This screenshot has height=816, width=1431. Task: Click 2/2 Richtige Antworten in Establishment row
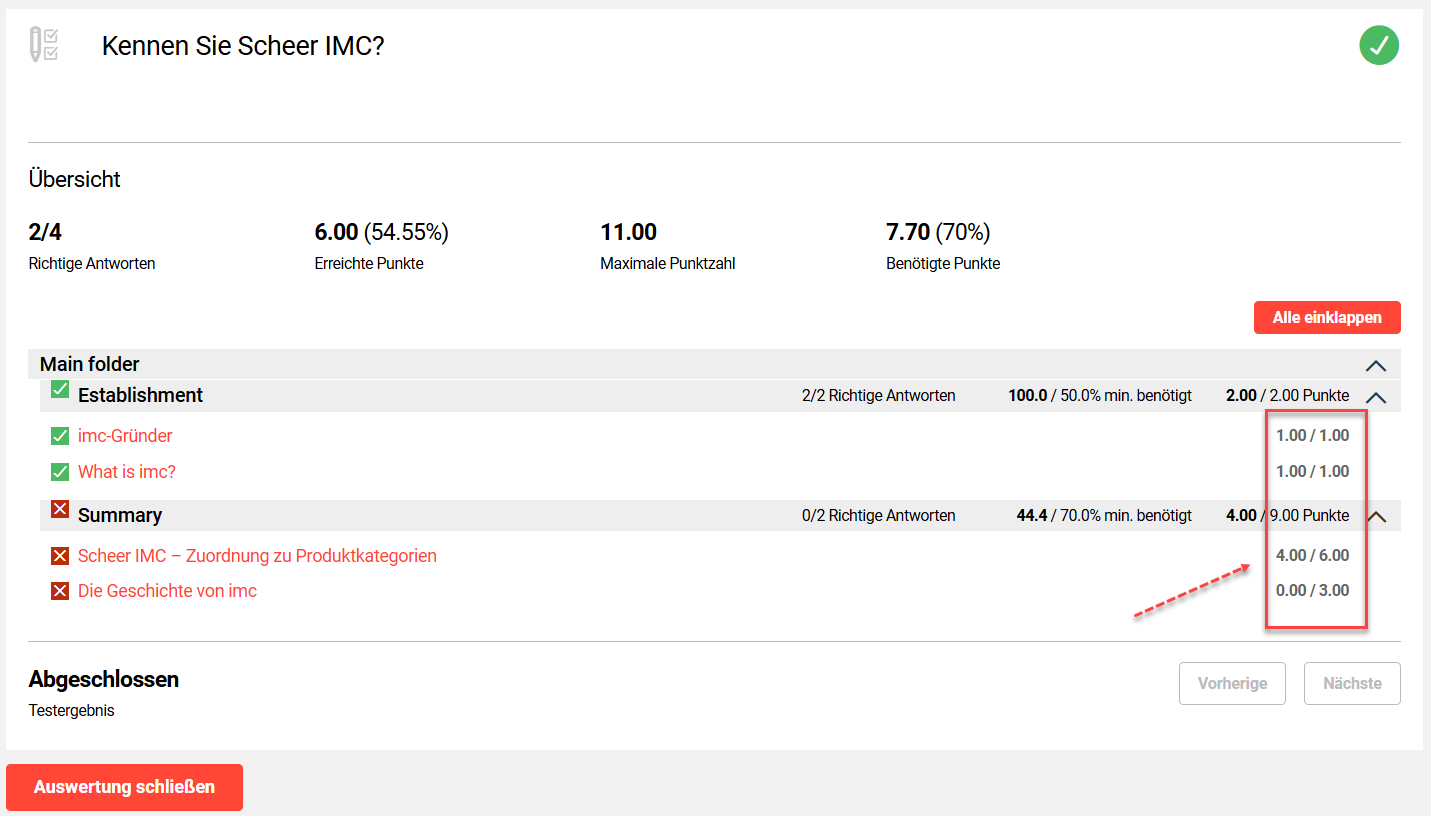[x=879, y=396]
